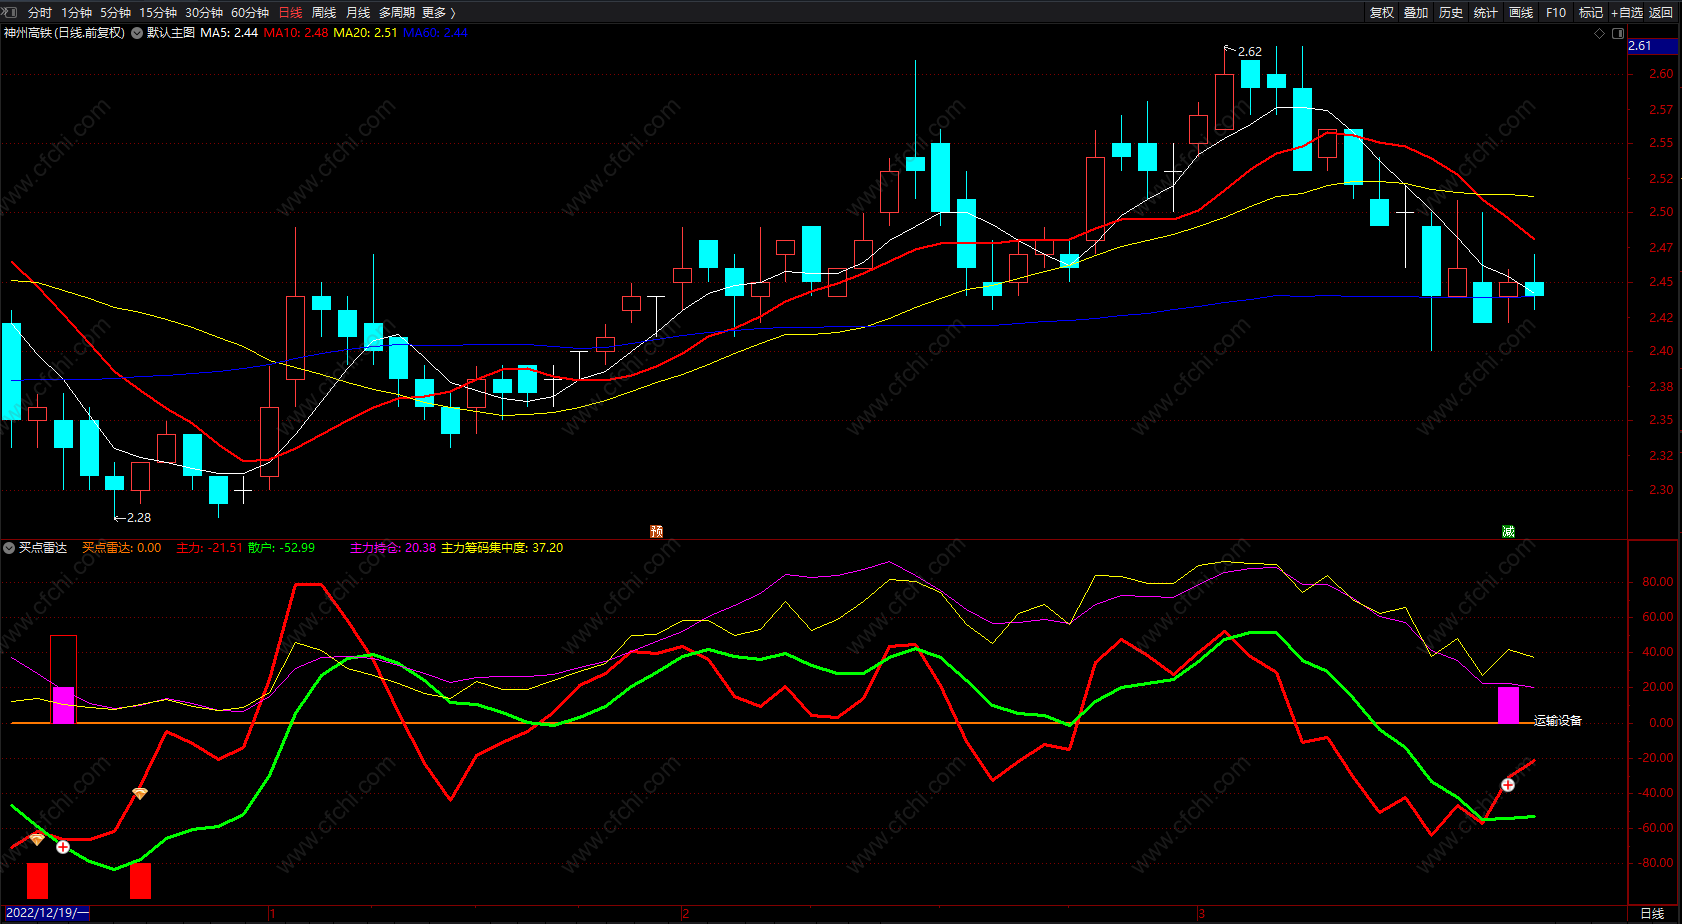
Task: Open the 画线 drawing tools
Action: [x=1521, y=13]
